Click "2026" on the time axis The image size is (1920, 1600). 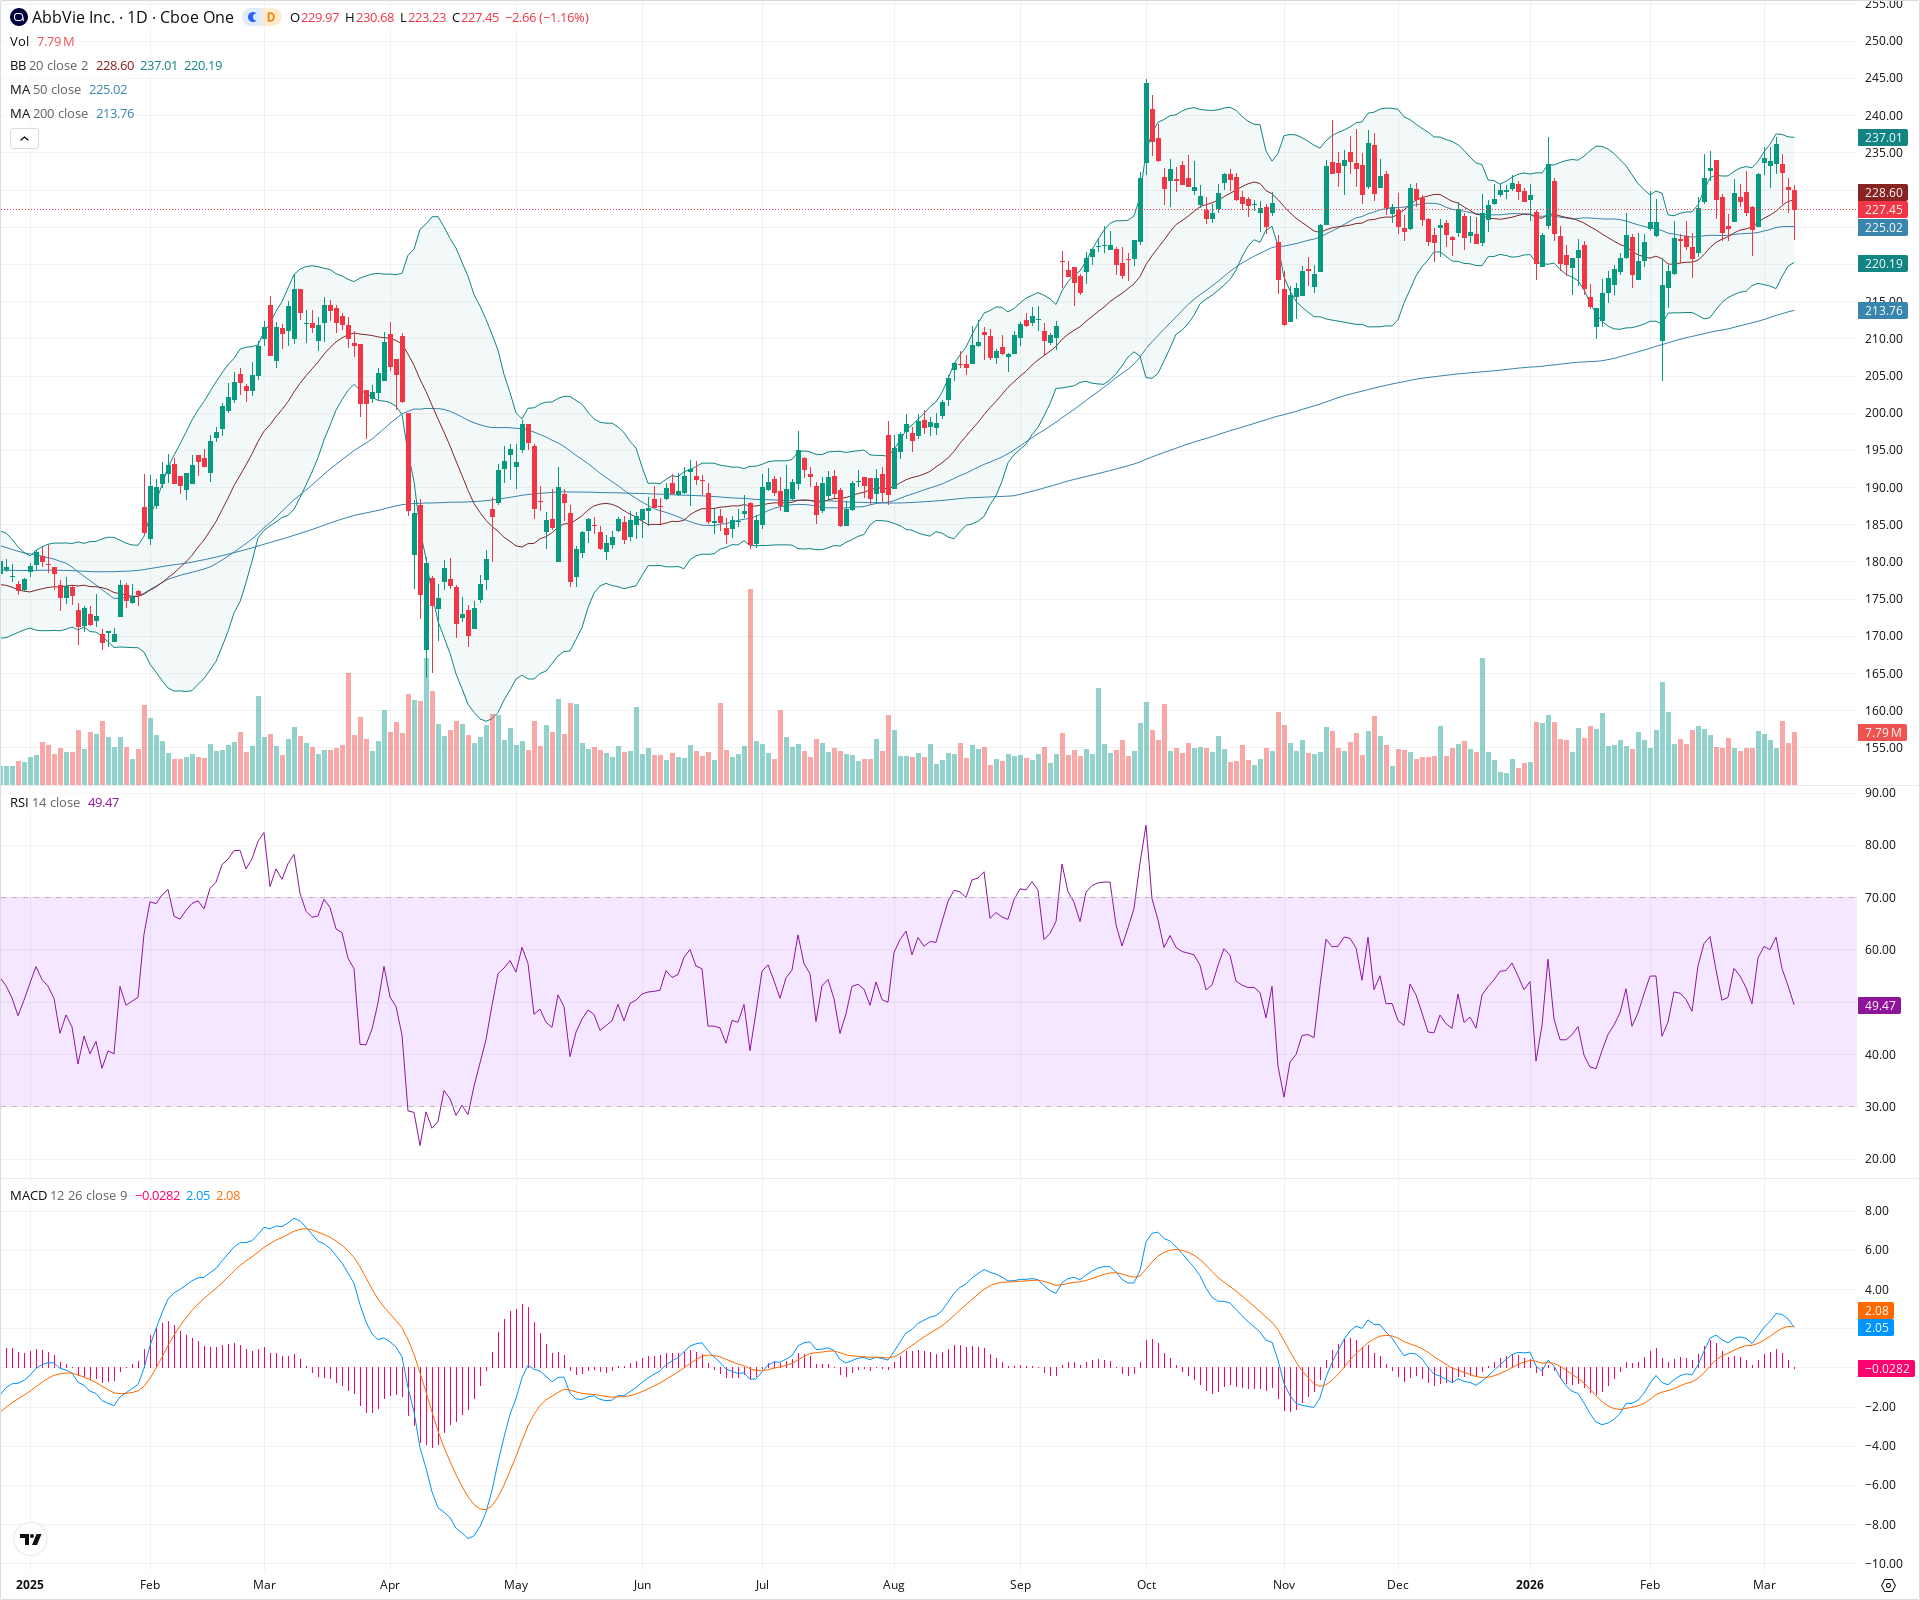pos(1532,1585)
